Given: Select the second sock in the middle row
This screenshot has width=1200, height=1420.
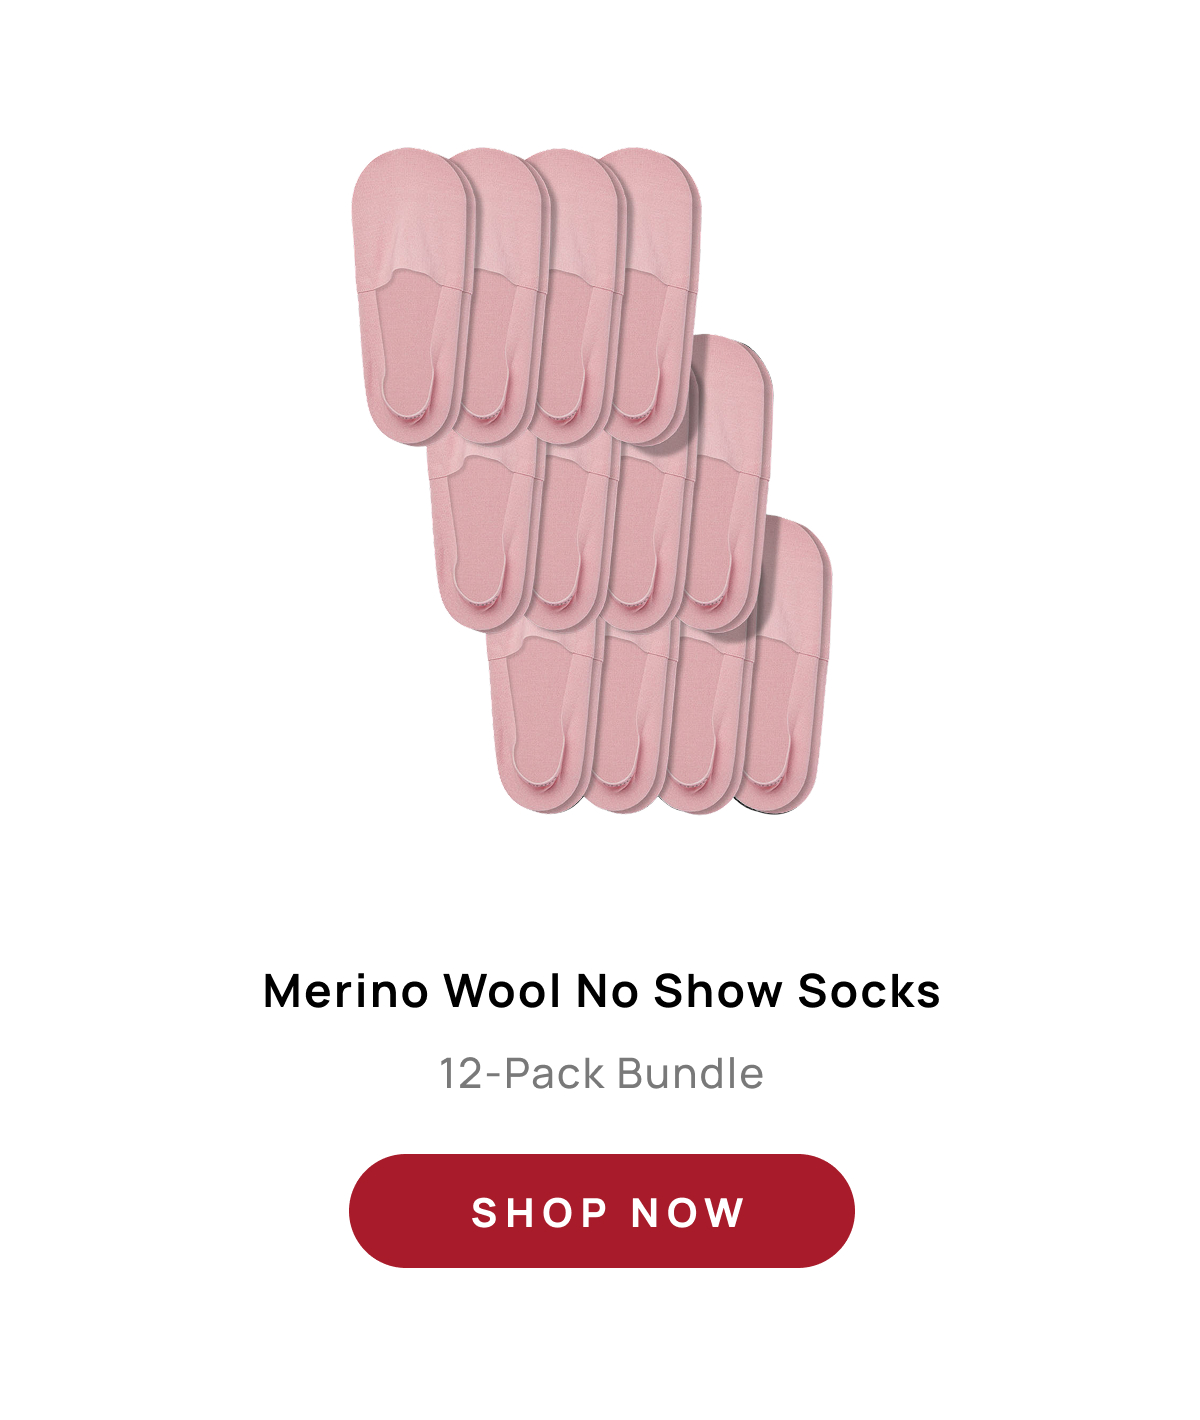Looking at the screenshot, I should [x=565, y=535].
